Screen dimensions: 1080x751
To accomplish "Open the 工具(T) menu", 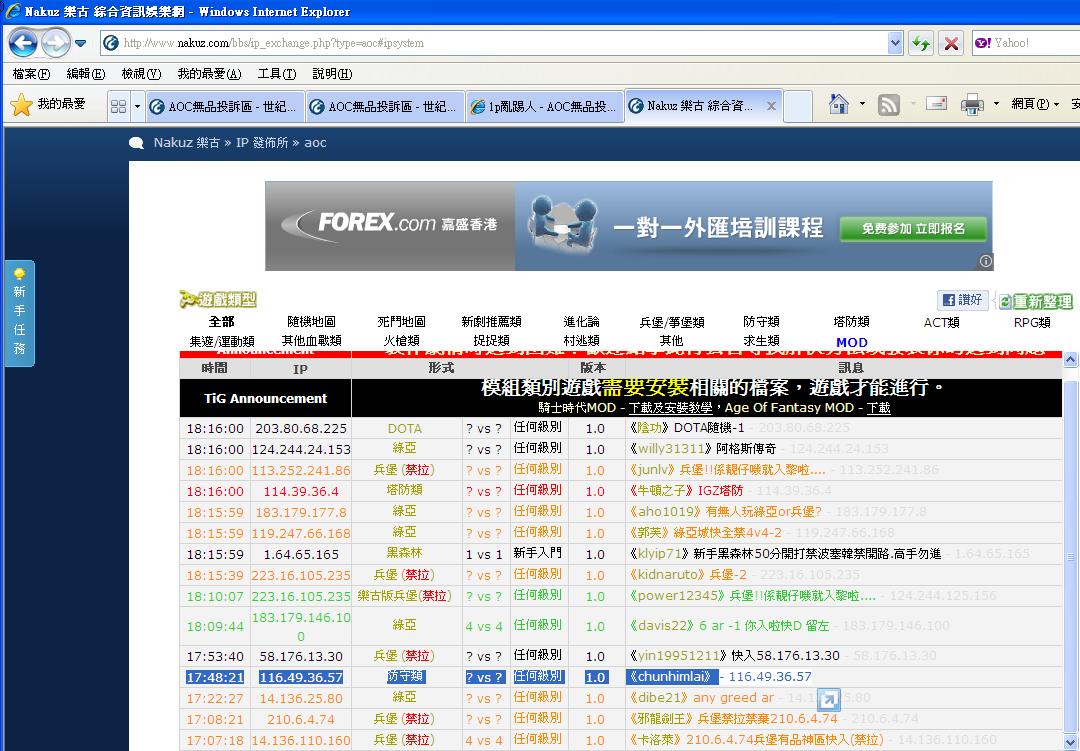I will (x=276, y=74).
